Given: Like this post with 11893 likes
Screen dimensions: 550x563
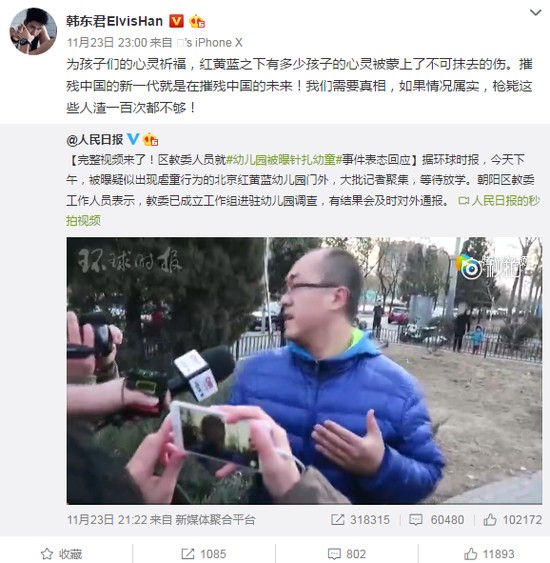Looking at the screenshot, I should point(489,554).
